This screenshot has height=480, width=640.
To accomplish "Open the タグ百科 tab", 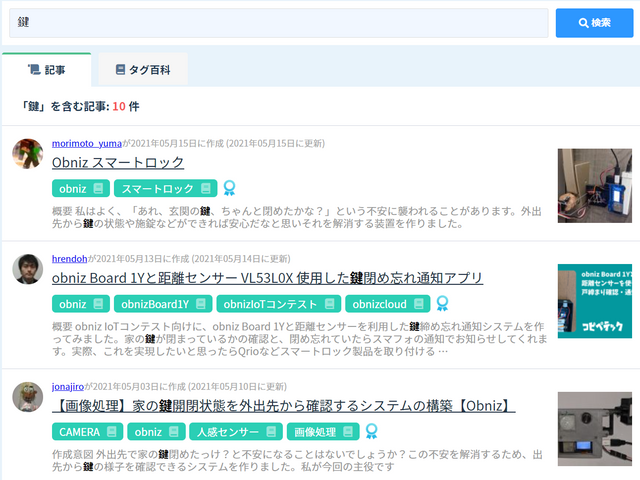I will (143, 70).
